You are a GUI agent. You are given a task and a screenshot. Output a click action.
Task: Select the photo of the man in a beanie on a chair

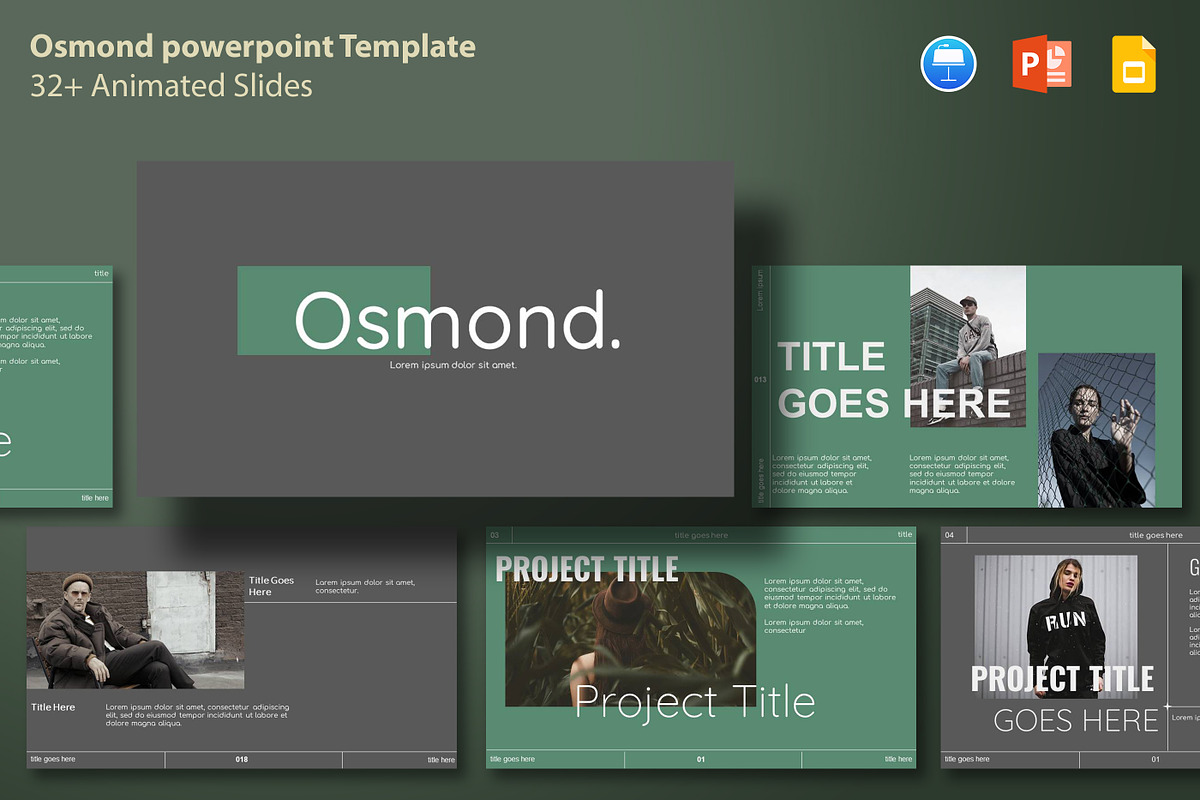click(135, 630)
